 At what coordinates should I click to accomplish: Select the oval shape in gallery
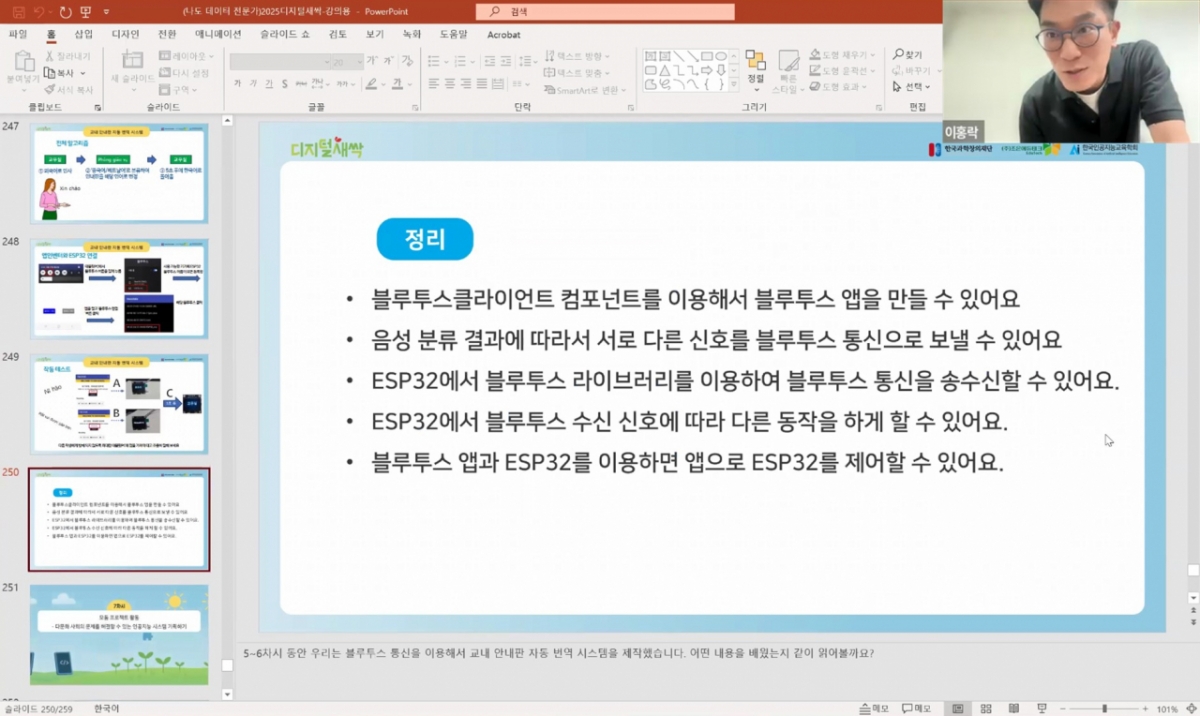[x=720, y=56]
